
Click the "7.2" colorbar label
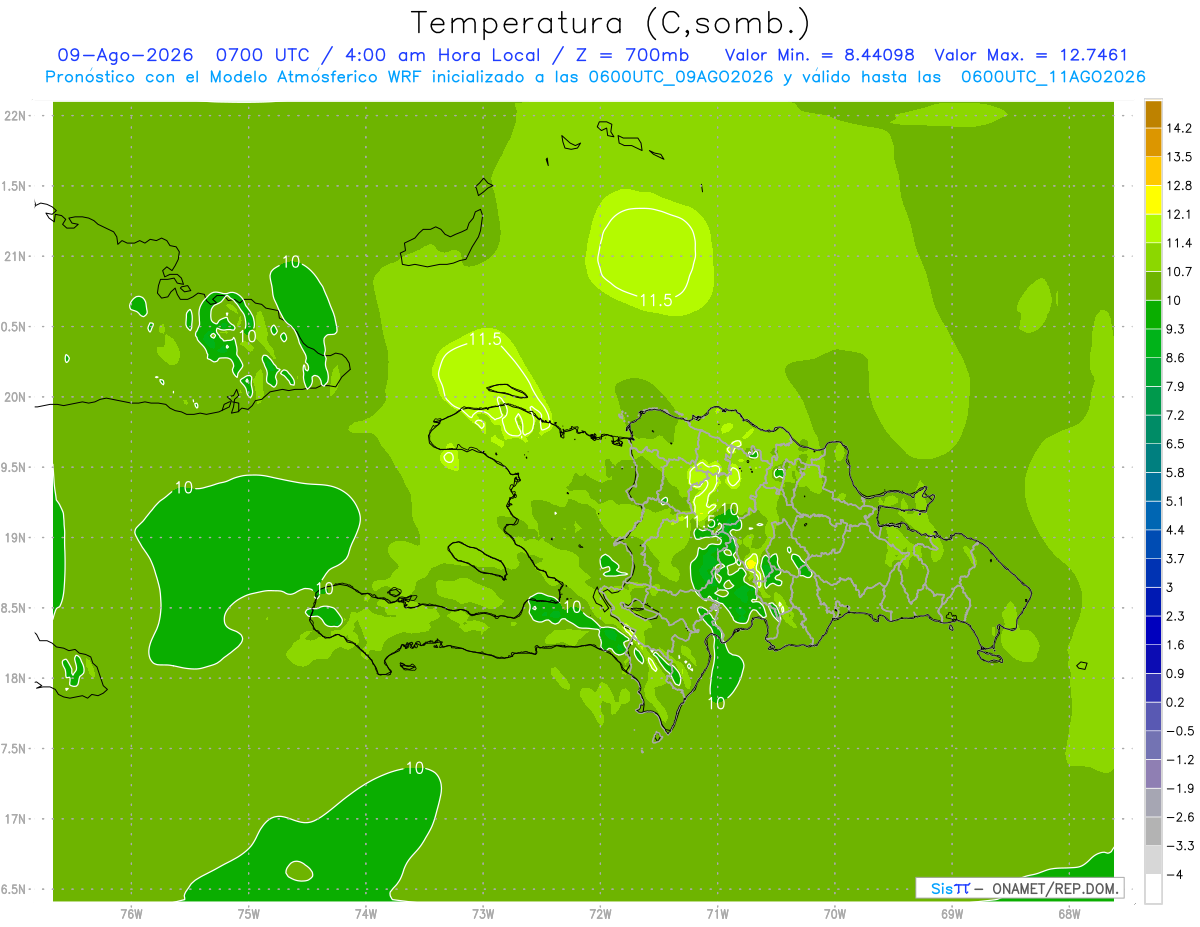tap(1176, 415)
